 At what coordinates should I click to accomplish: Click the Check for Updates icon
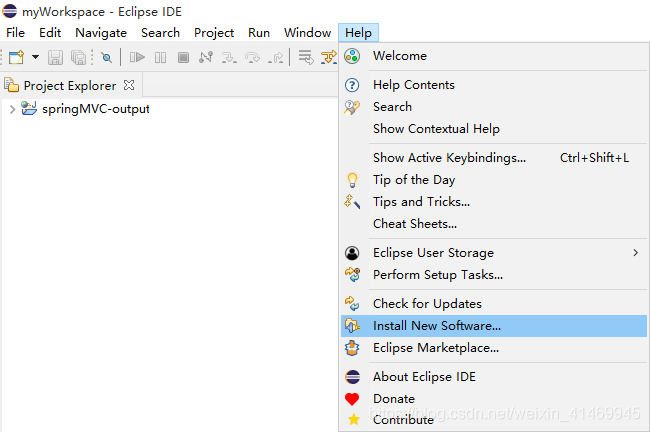(x=352, y=303)
